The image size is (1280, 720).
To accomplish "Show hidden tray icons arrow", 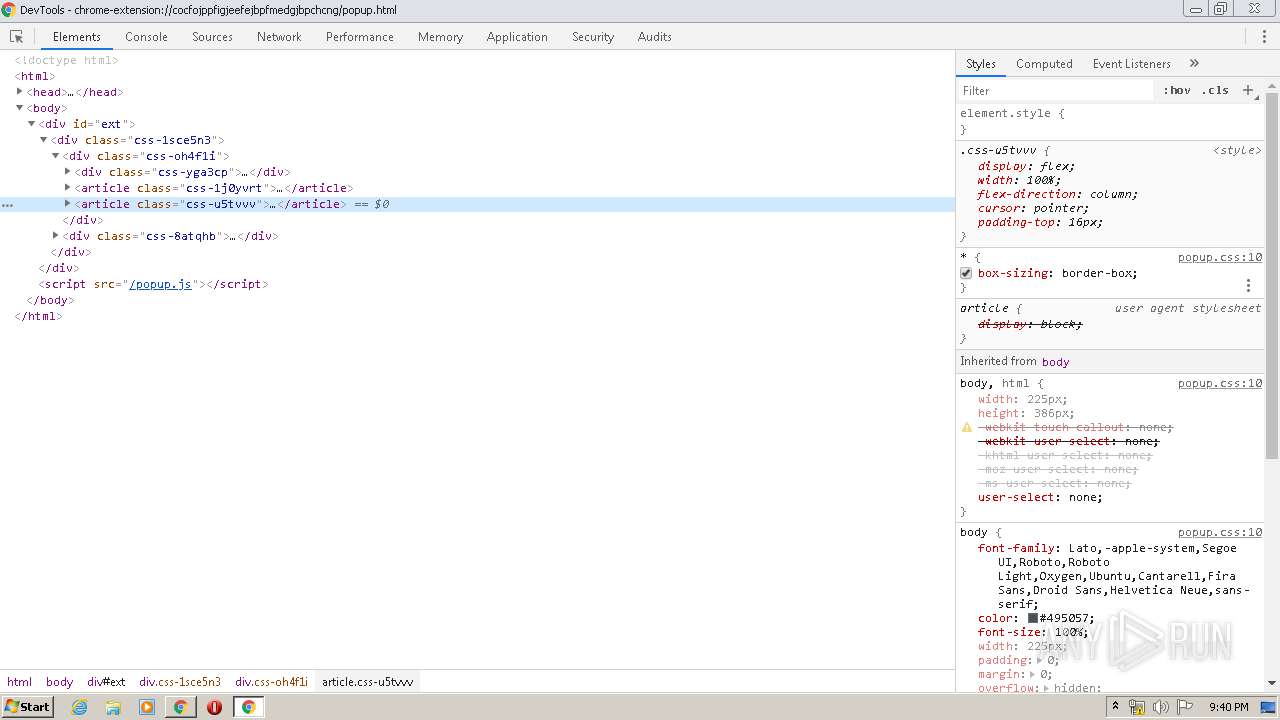I will tap(1115, 707).
